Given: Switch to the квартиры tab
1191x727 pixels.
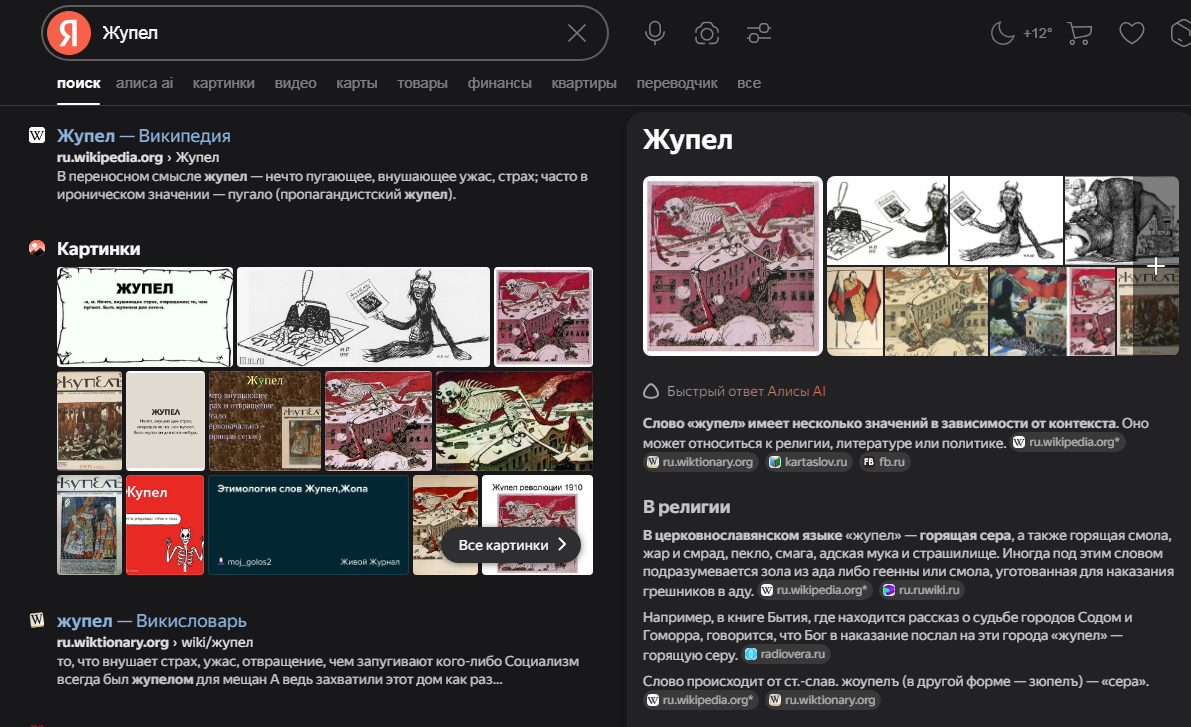Looking at the screenshot, I should pos(584,83).
